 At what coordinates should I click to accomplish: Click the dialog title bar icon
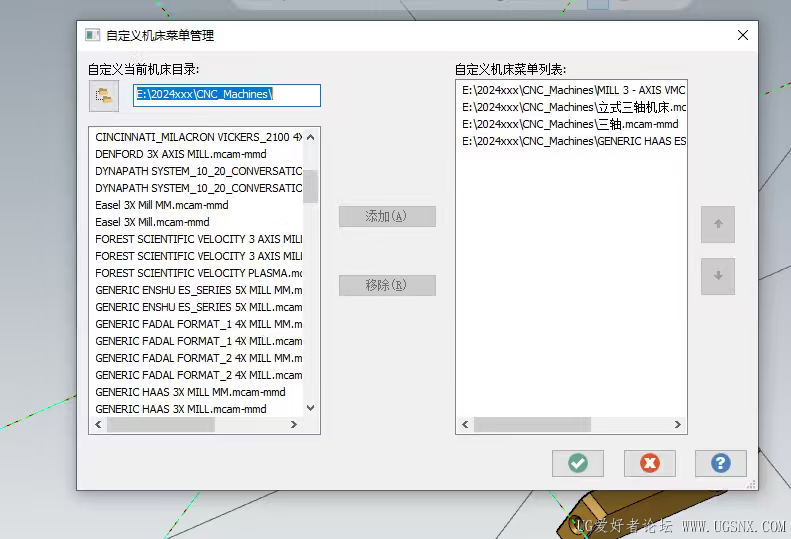92,35
